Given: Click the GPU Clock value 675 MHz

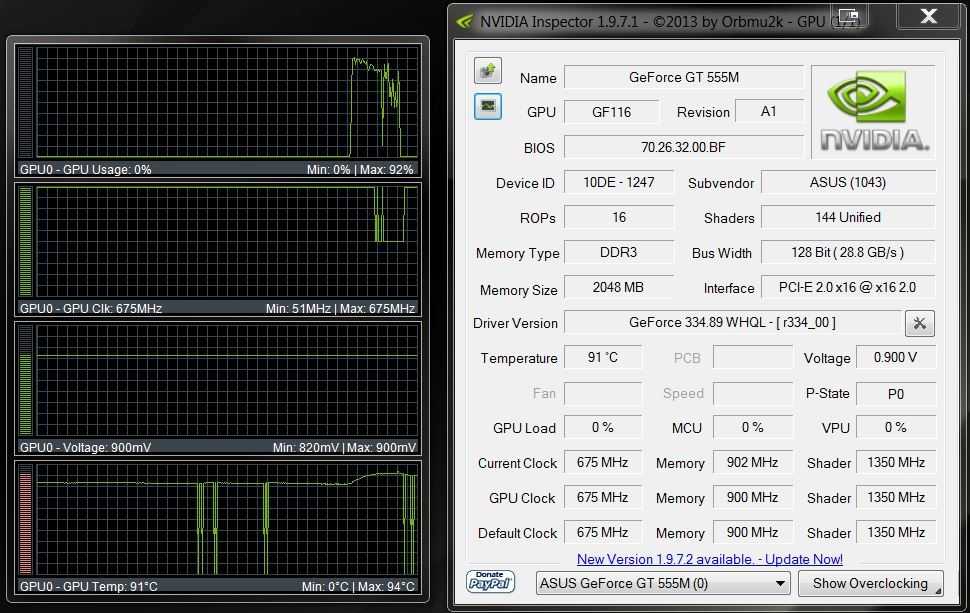Looking at the screenshot, I should [603, 497].
